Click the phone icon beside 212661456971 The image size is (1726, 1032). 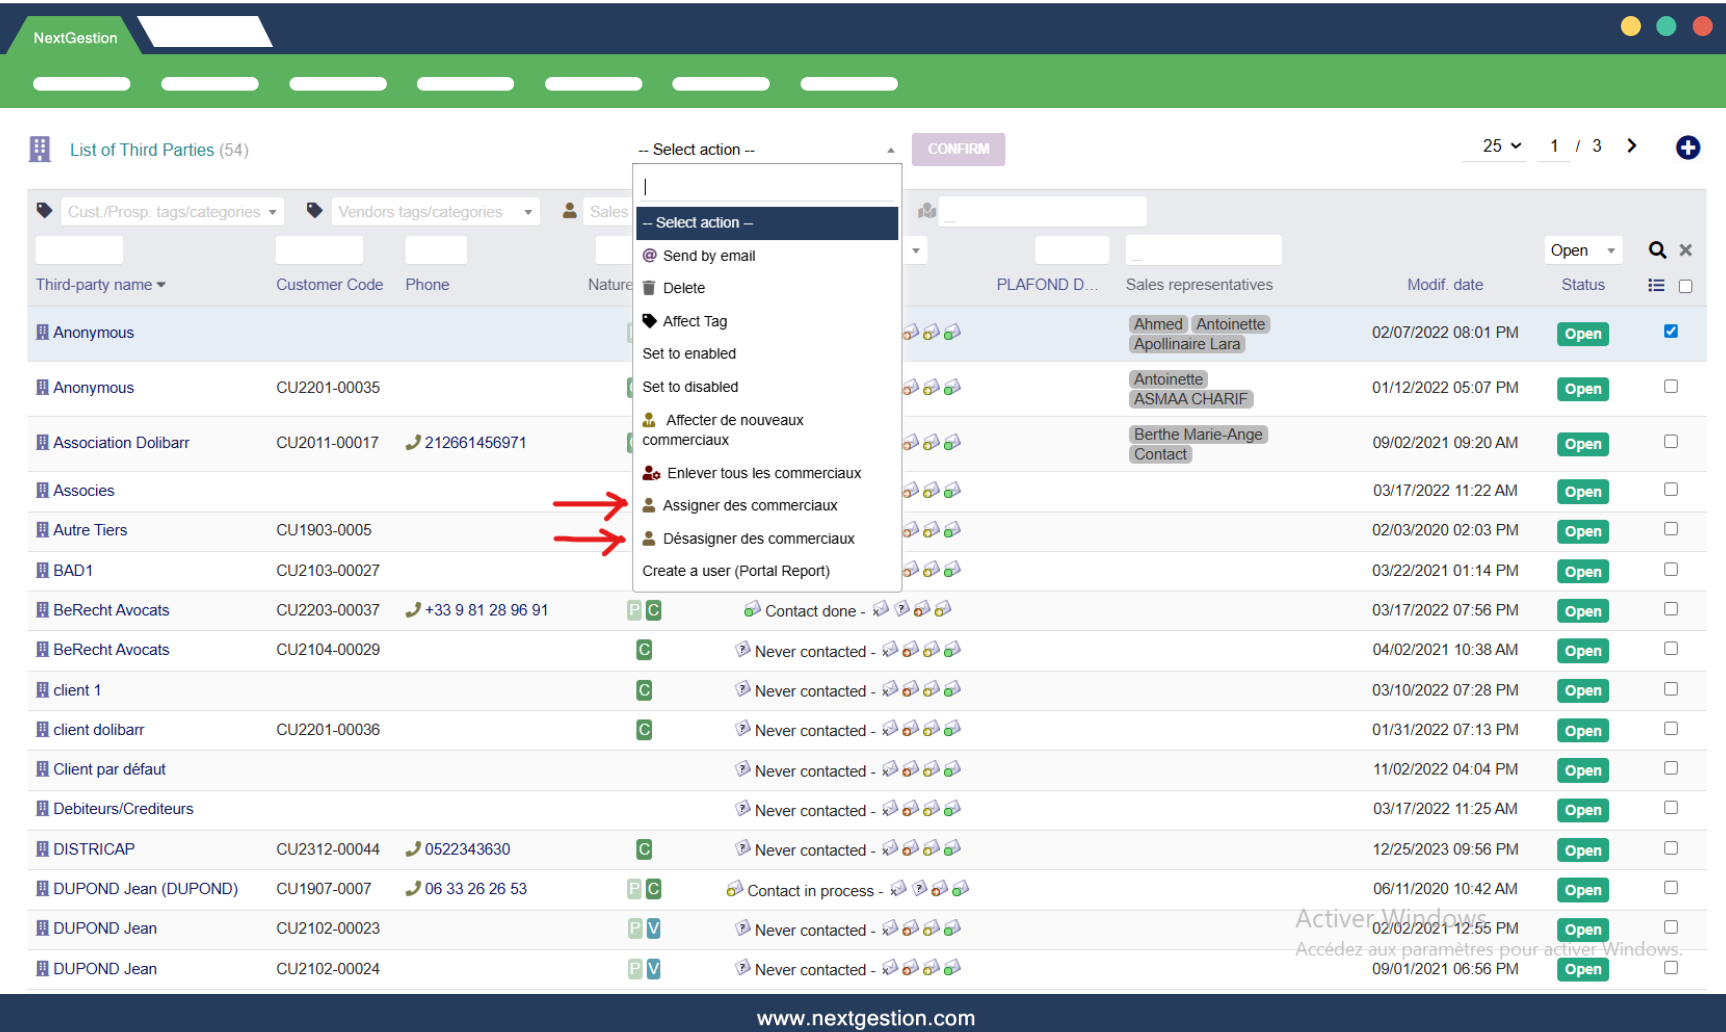point(412,443)
